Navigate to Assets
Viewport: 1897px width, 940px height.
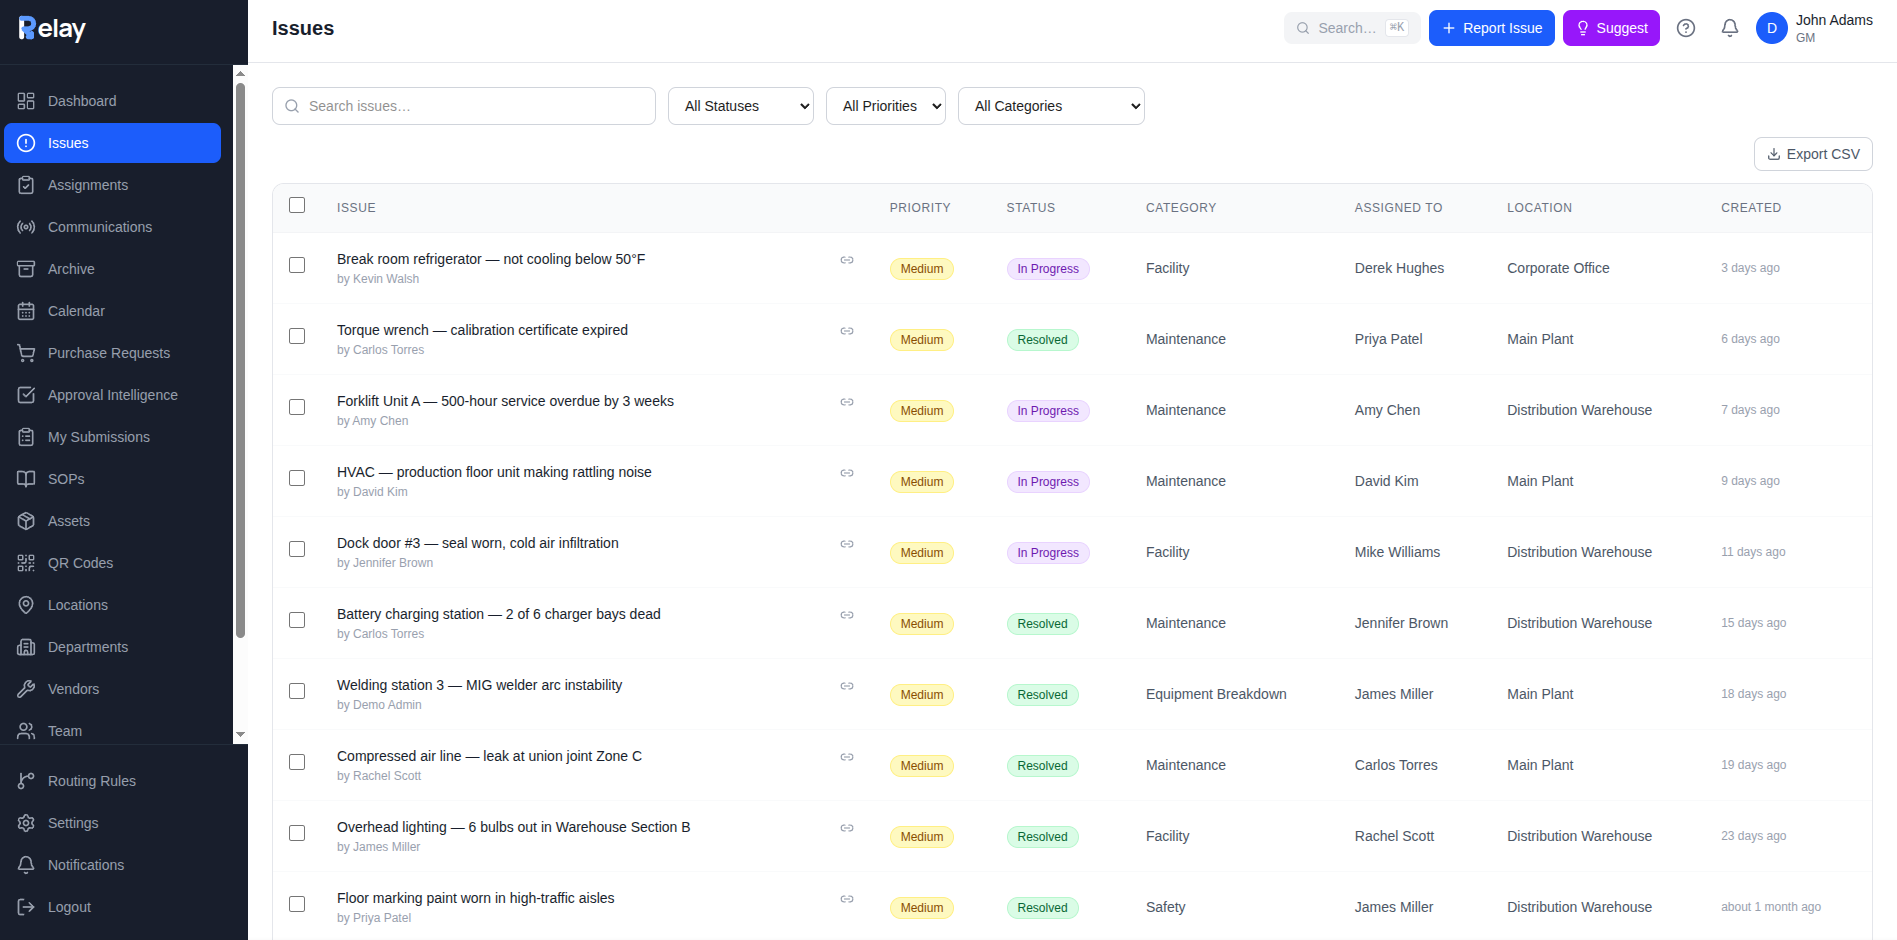[x=112, y=521]
